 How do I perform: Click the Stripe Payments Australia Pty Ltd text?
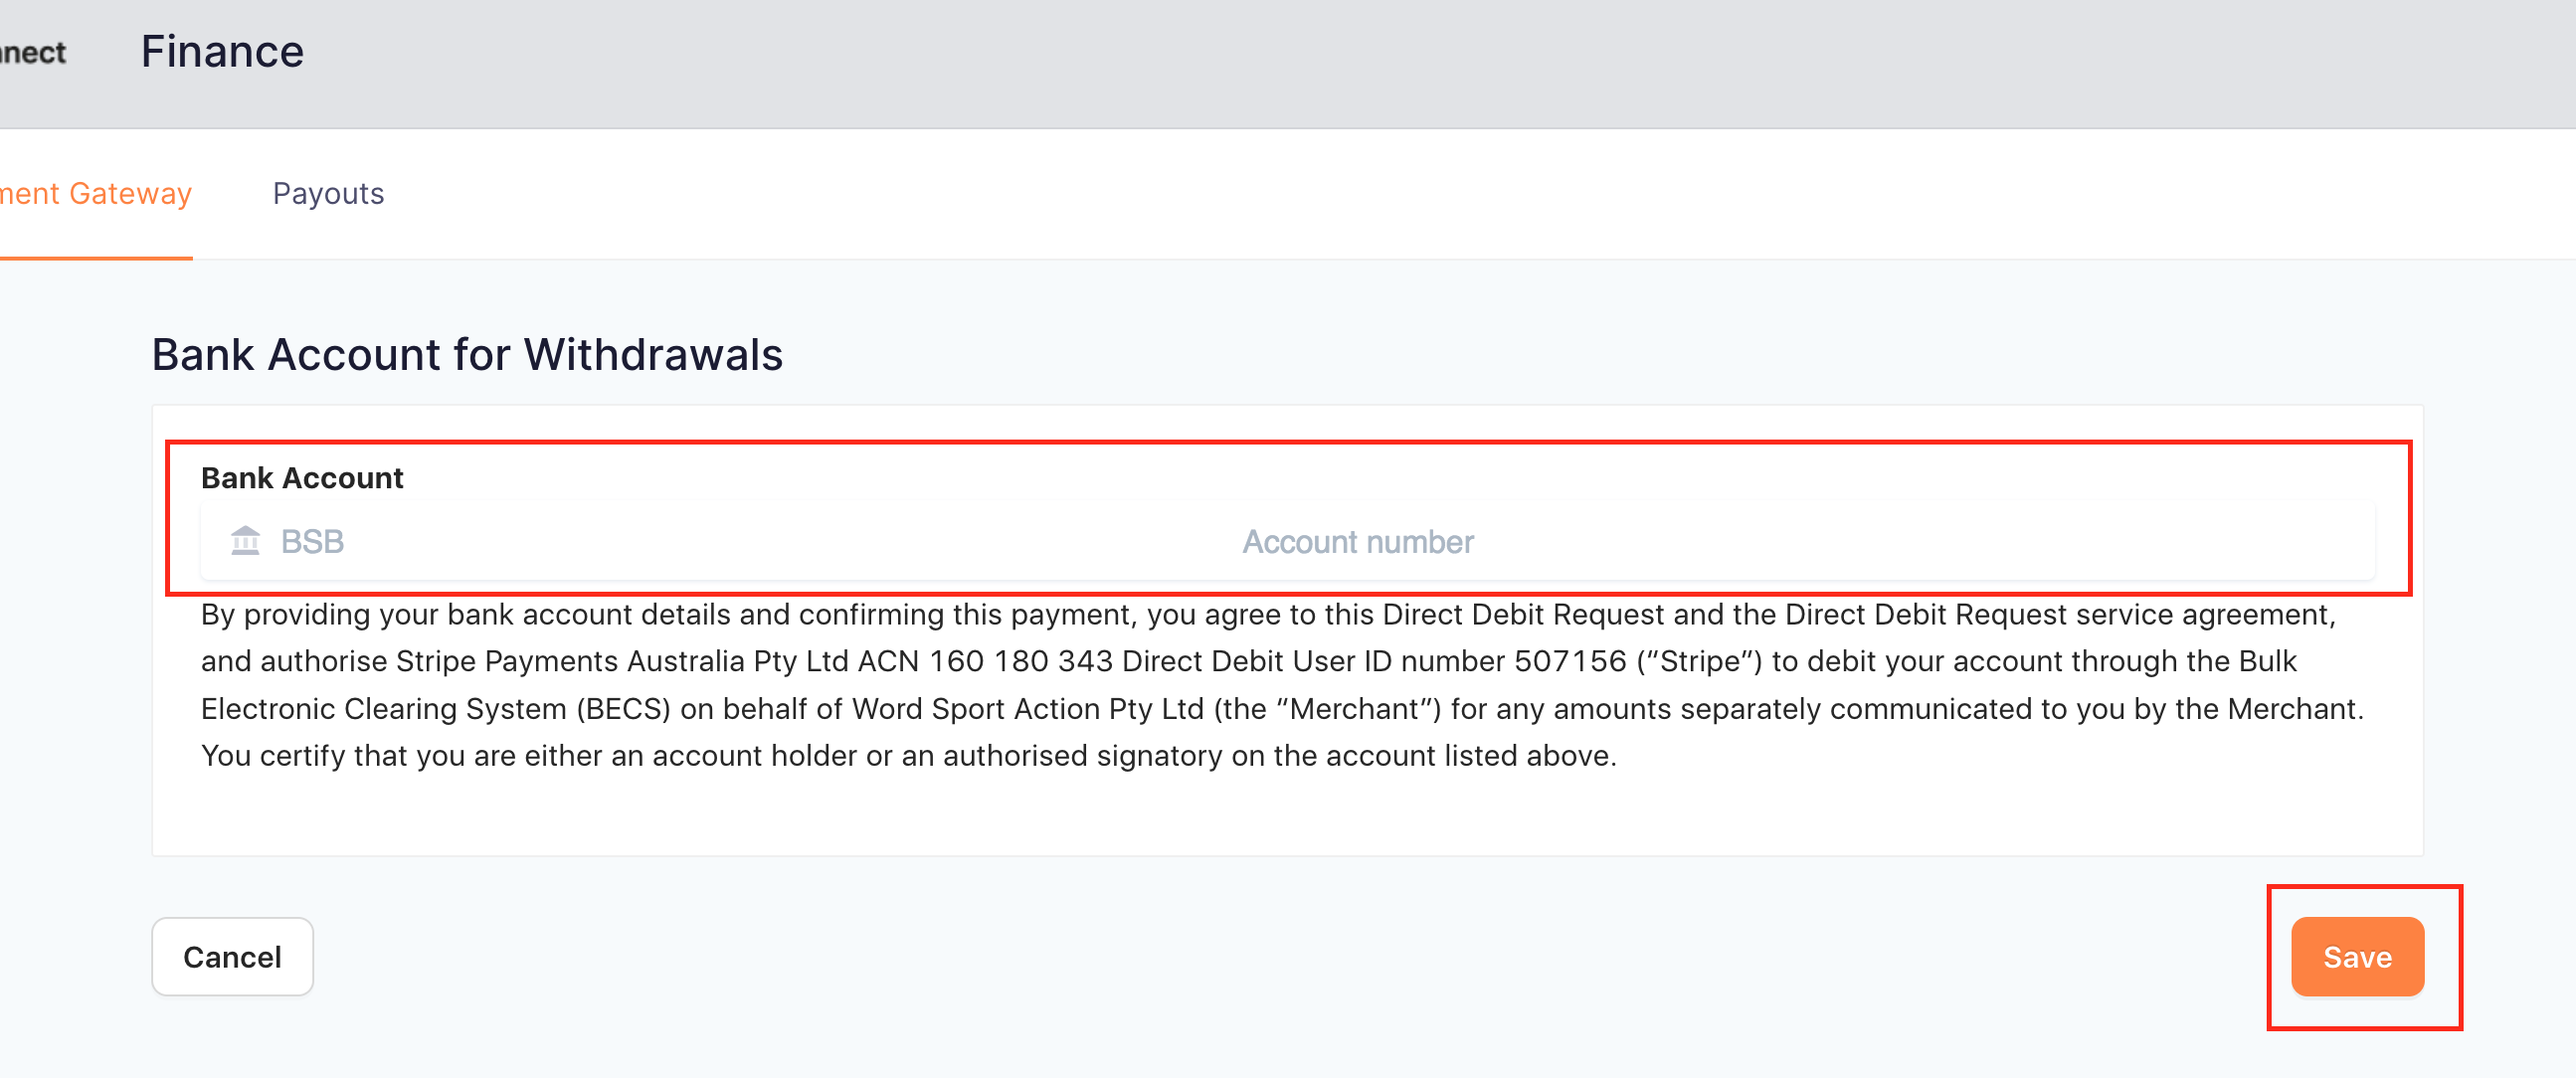(x=622, y=661)
